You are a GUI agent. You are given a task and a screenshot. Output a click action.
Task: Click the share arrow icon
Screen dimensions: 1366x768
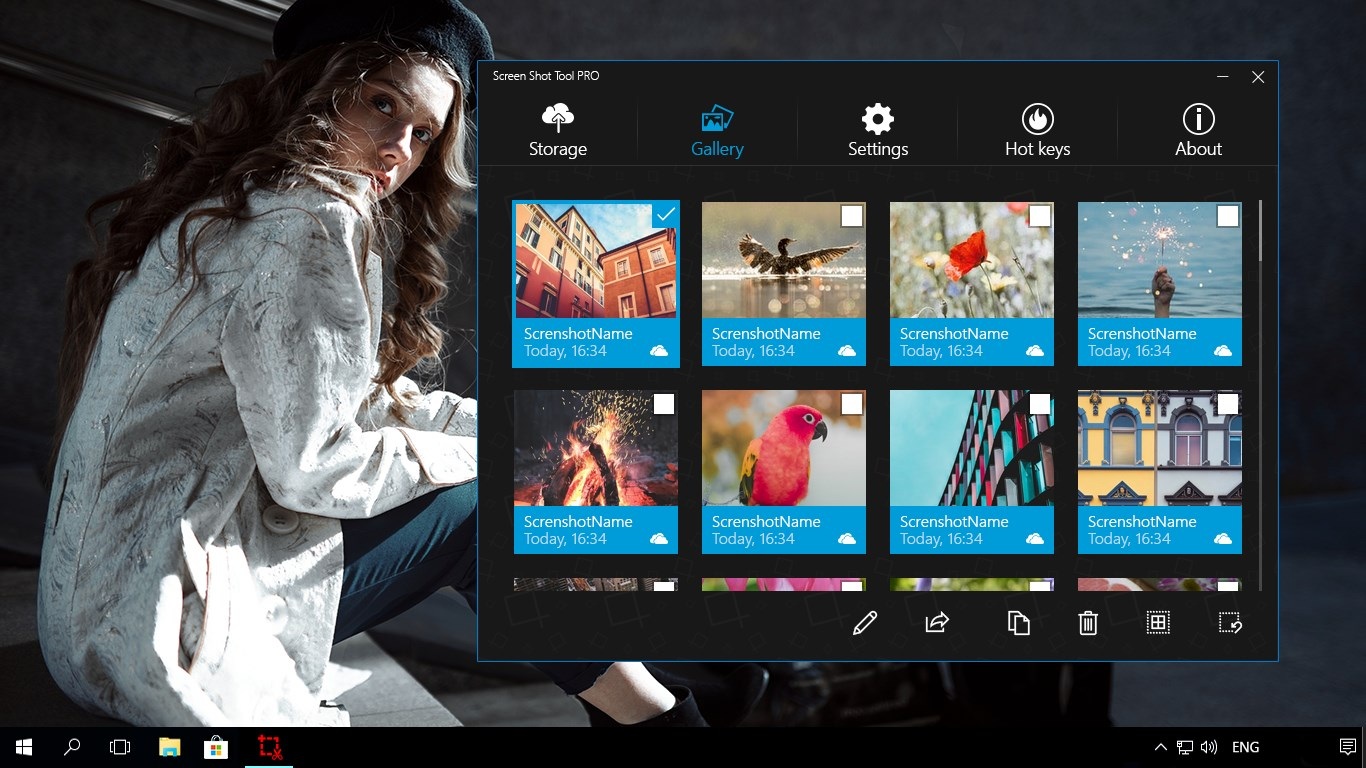click(937, 623)
